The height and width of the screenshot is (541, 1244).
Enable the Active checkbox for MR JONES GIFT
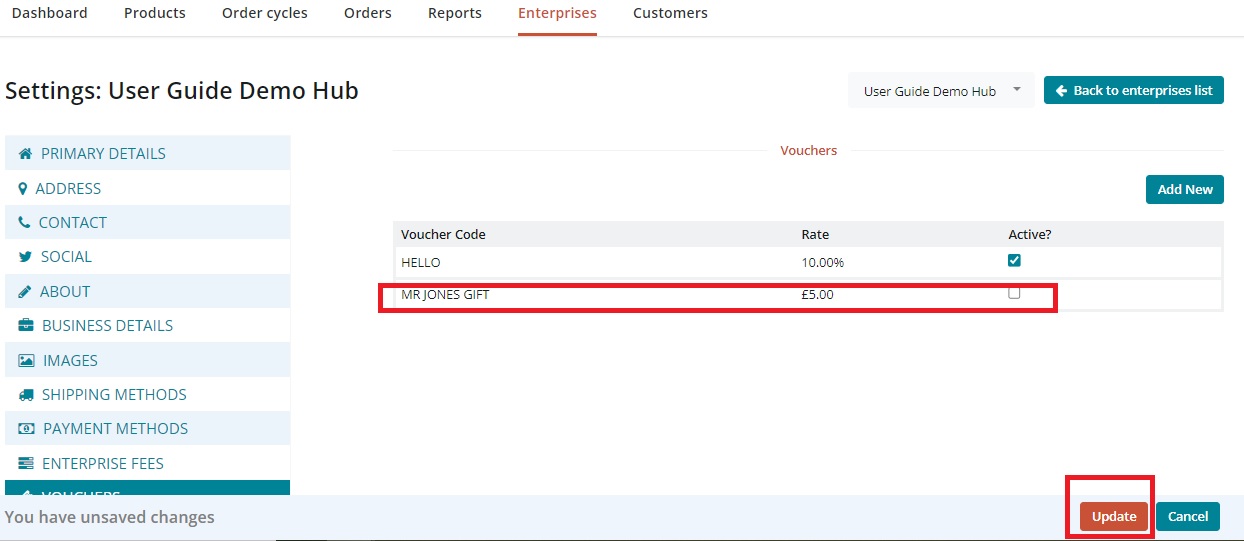[x=1014, y=294]
